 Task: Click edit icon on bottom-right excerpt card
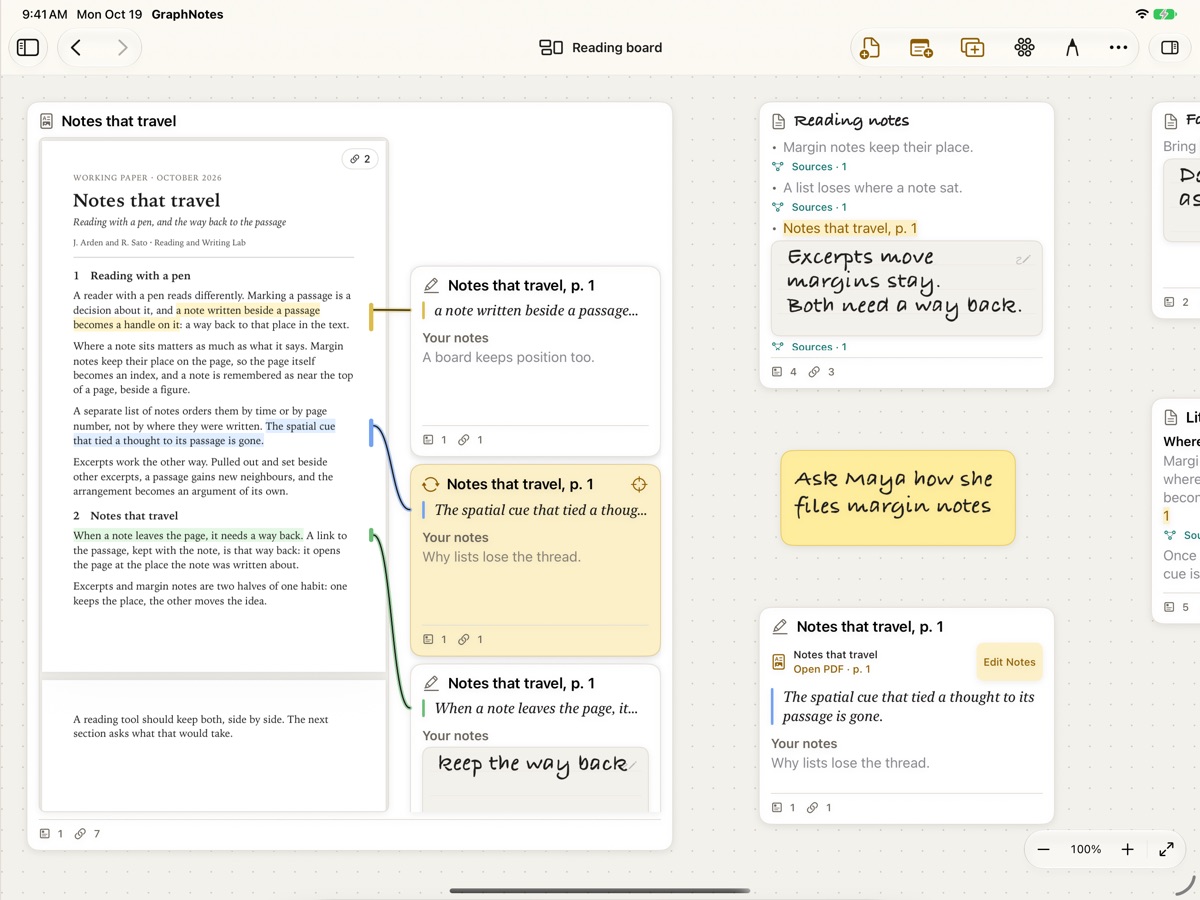pos(780,627)
